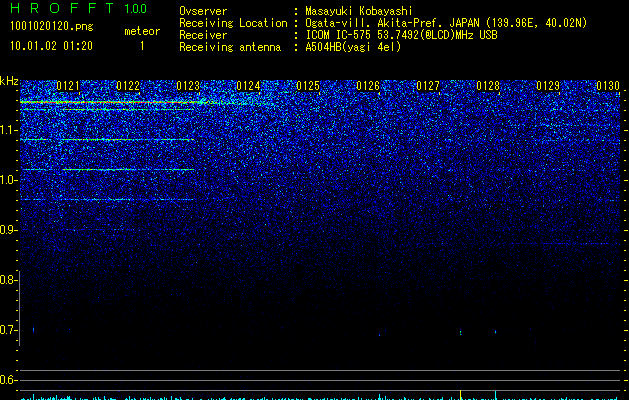This screenshot has width=629, height=400.
Task: Click the meteor count value 1
Action: (142, 46)
